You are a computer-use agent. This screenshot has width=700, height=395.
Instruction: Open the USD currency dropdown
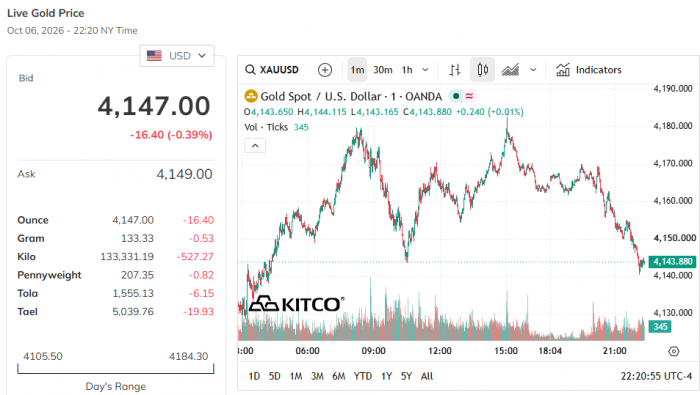[x=177, y=56]
